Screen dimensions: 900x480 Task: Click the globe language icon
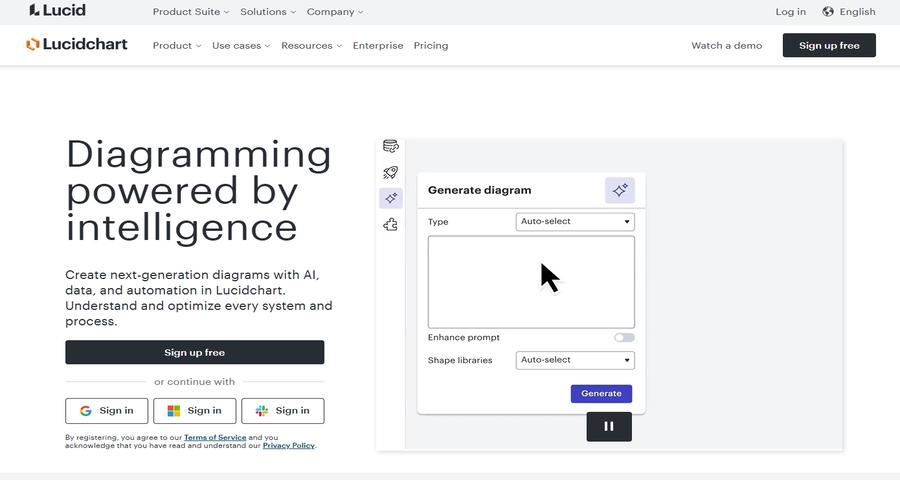828,12
